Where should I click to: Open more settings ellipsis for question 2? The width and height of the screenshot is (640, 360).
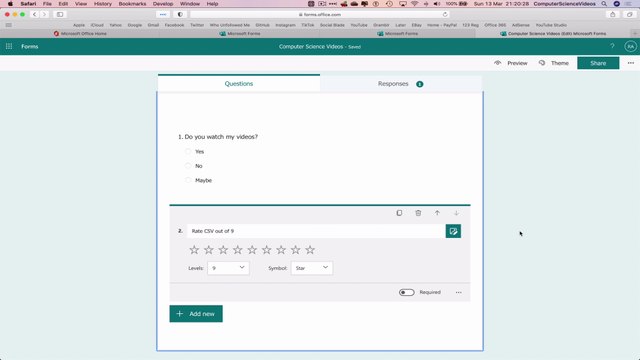pos(458,292)
